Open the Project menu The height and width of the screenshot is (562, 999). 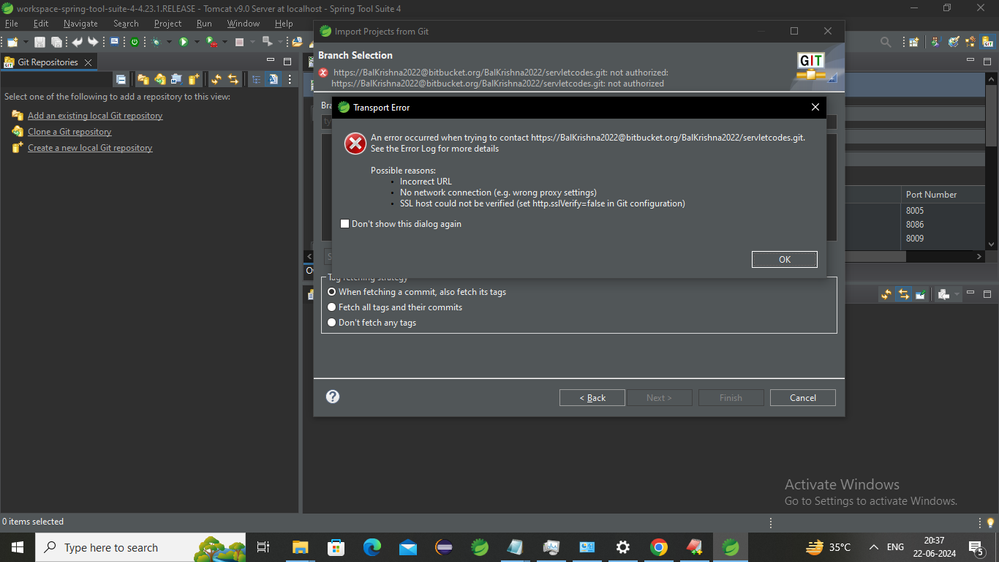pyautogui.click(x=168, y=24)
